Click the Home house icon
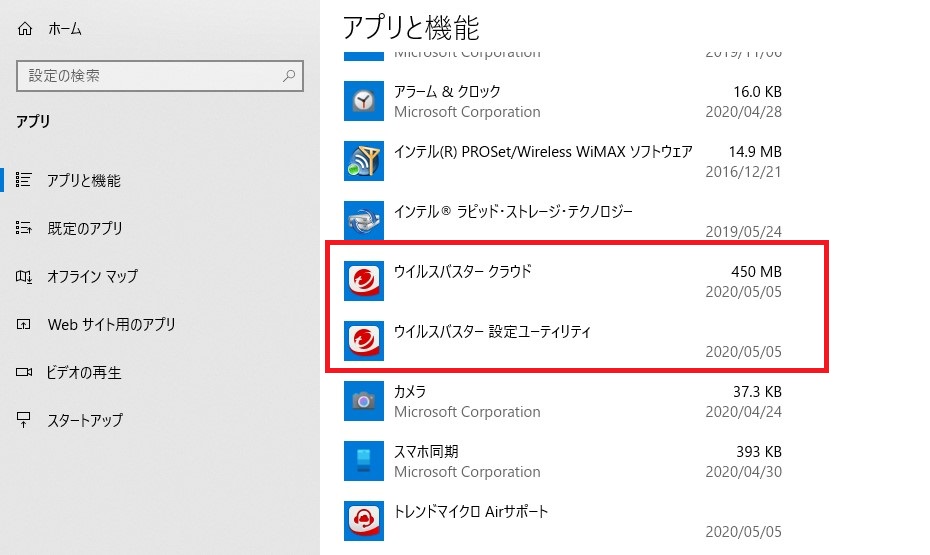930x555 pixels. tap(25, 28)
